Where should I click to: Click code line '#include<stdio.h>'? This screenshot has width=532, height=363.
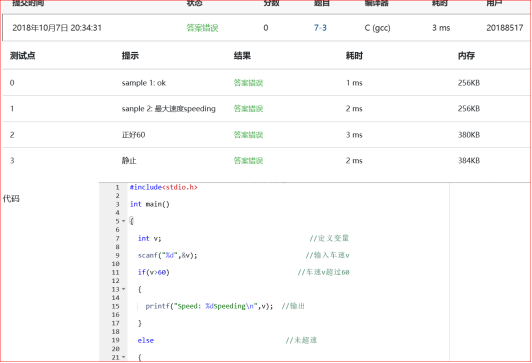[x=164, y=187]
